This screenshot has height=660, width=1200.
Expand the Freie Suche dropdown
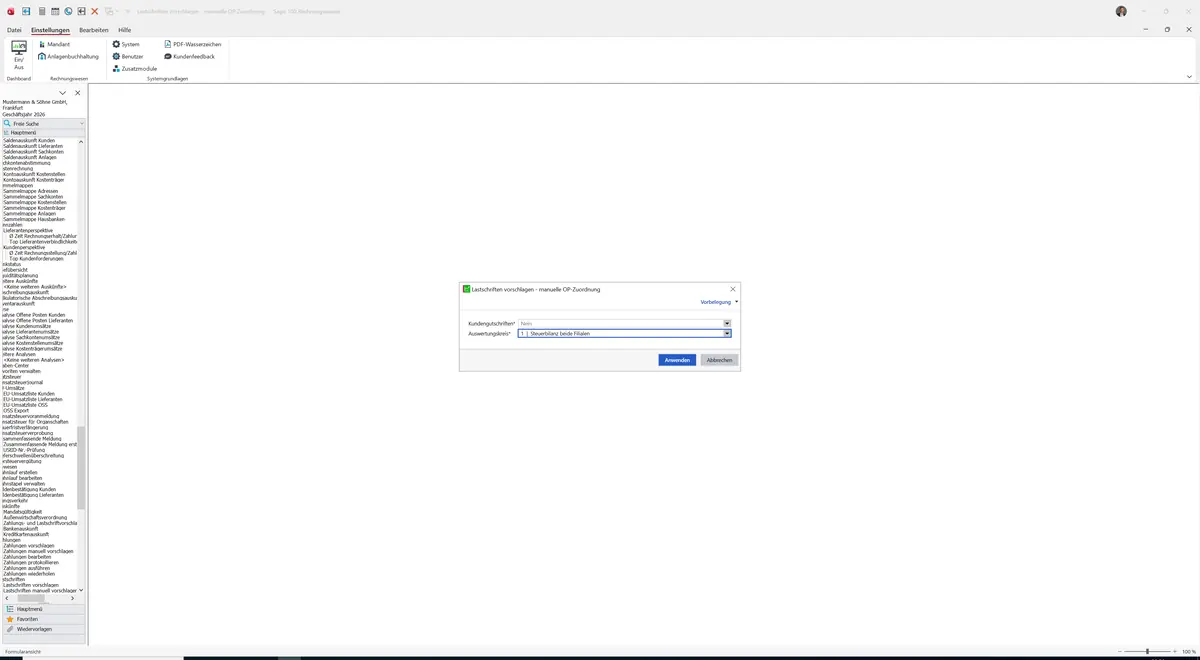(82, 124)
